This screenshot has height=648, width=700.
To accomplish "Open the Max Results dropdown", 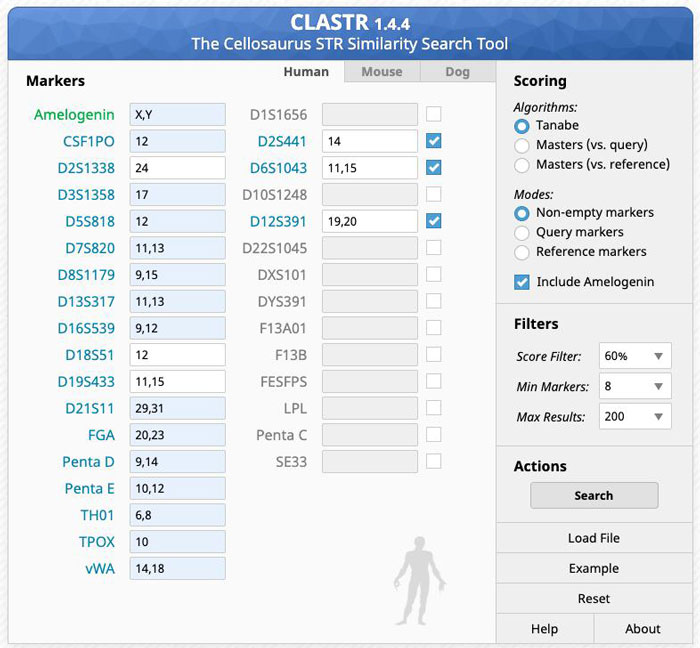I will [635, 416].
